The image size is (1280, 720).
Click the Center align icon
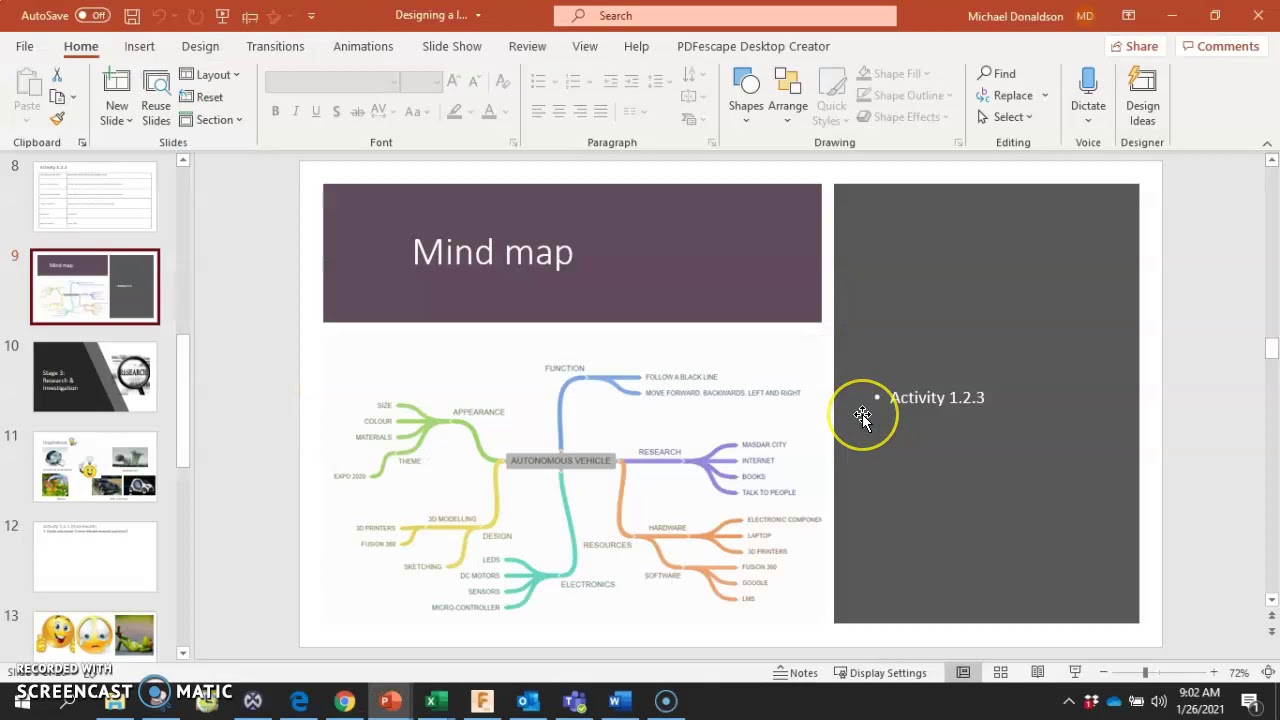coord(559,111)
